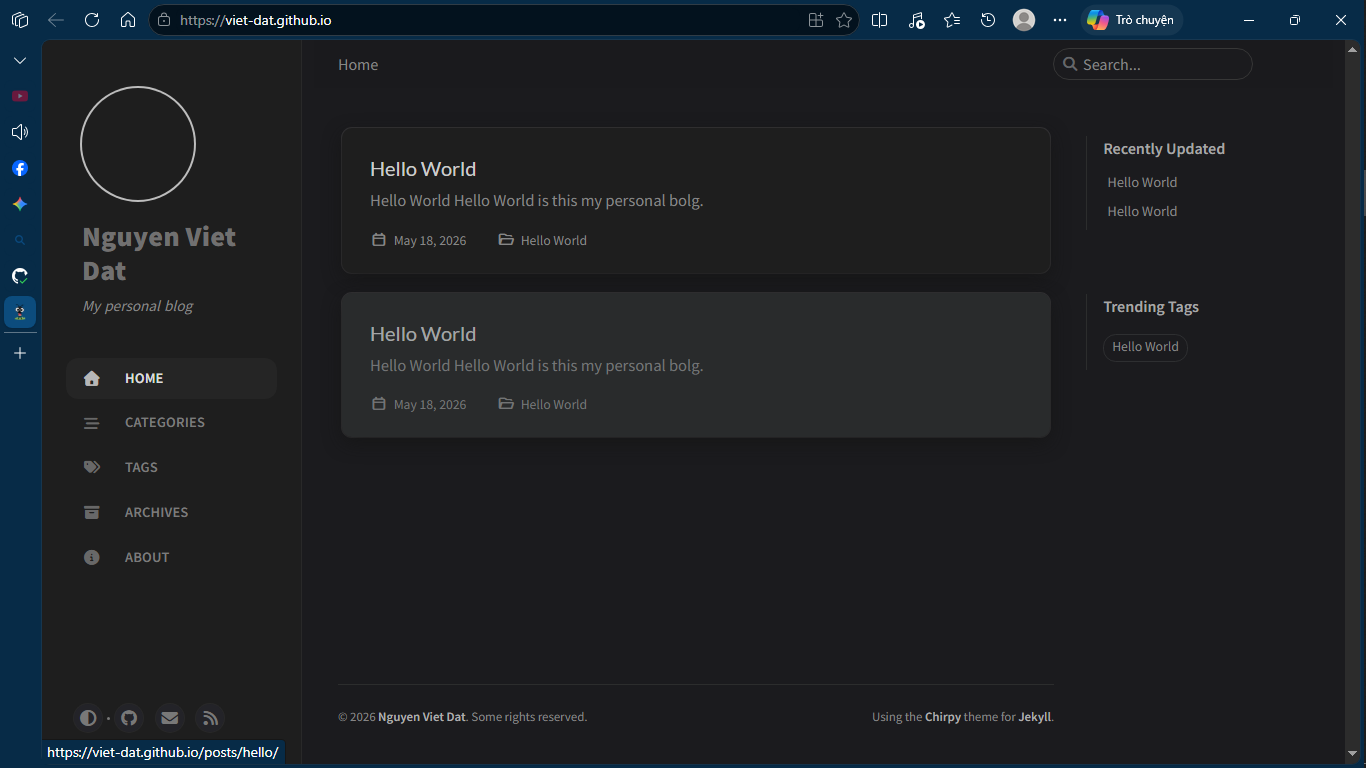The image size is (1366, 768).
Task: Click the app-available grid icon in address bar
Action: pos(816,20)
